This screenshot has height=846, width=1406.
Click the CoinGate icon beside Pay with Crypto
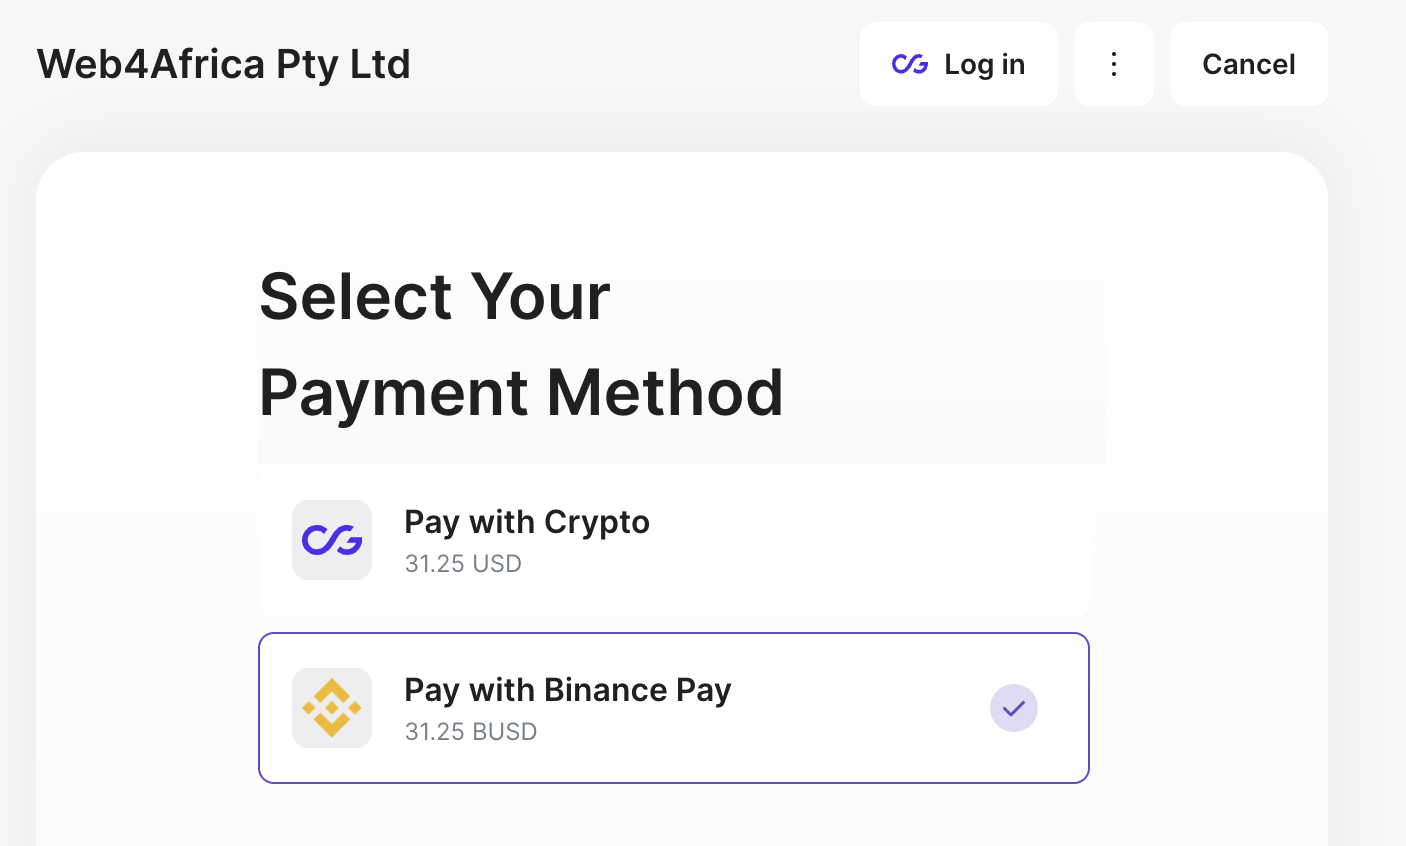(331, 540)
